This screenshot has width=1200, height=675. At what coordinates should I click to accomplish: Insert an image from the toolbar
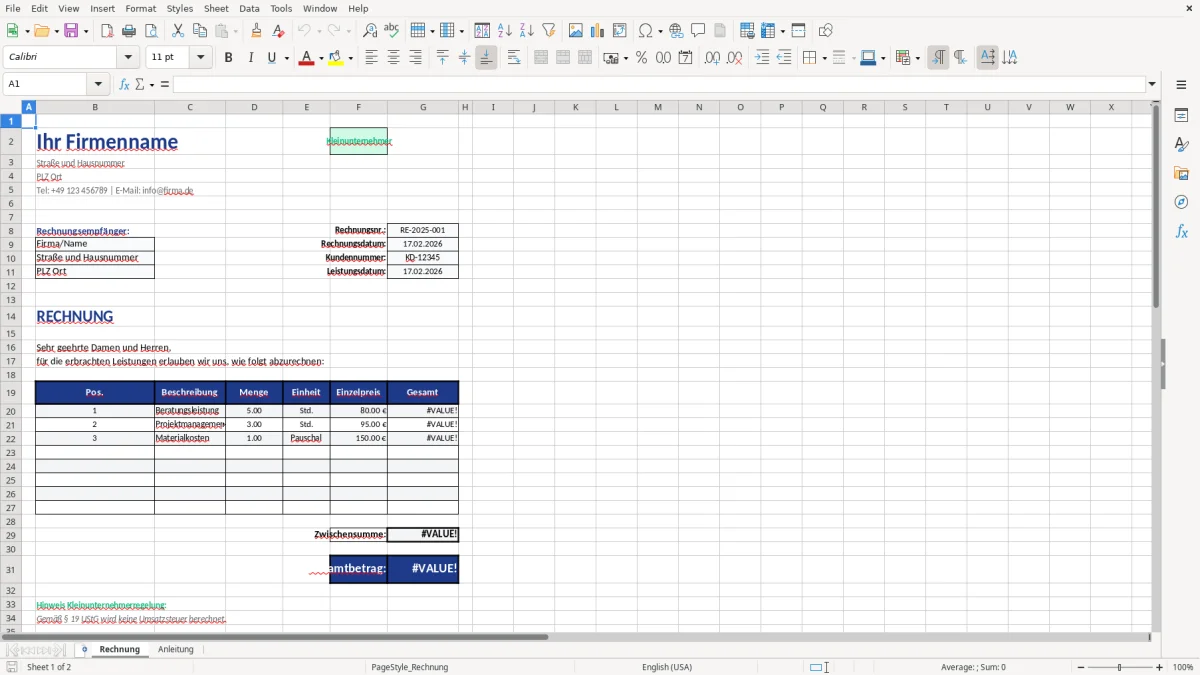576,30
